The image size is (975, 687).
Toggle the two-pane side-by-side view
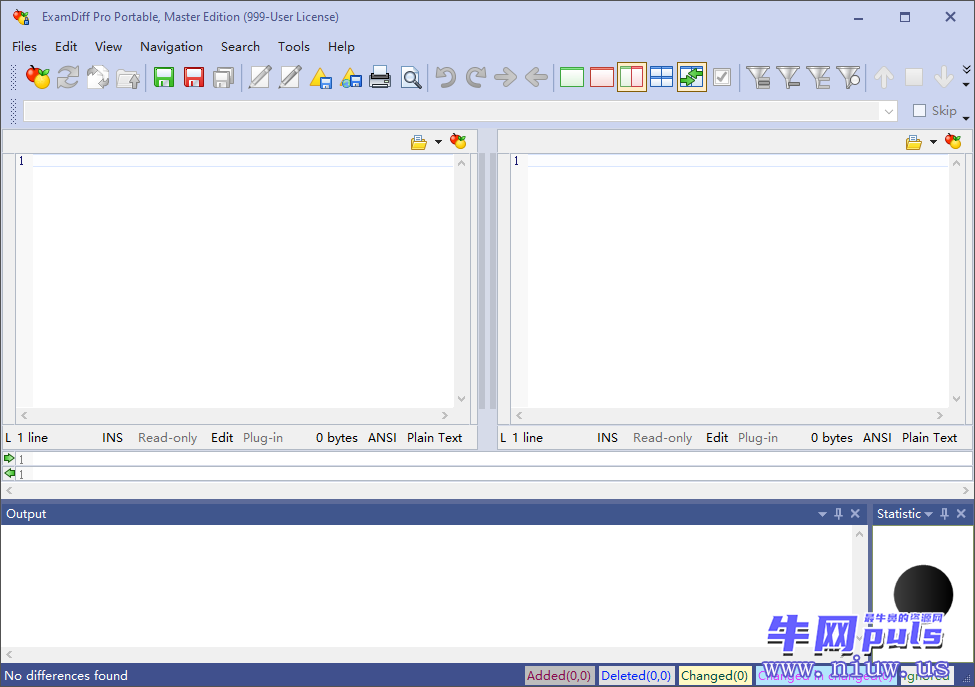[x=632, y=78]
